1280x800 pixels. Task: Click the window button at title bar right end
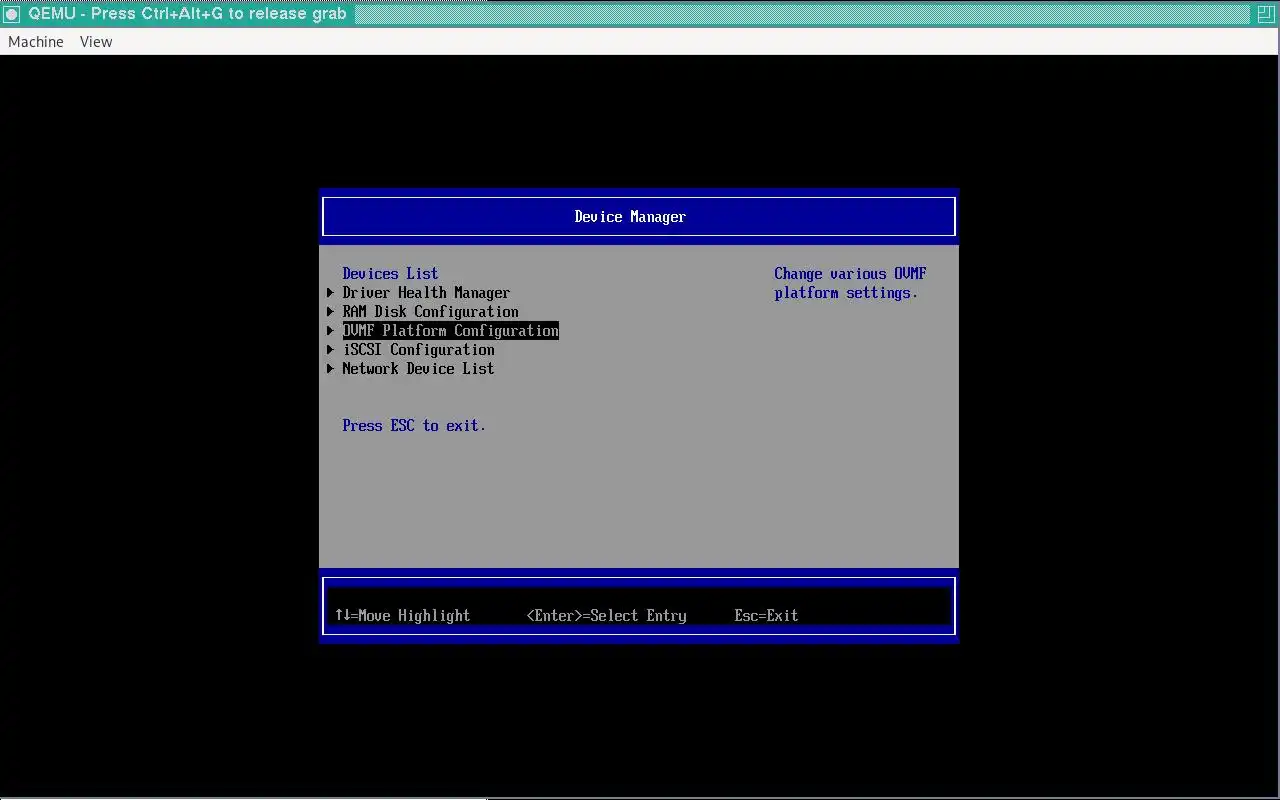pyautogui.click(x=1266, y=14)
